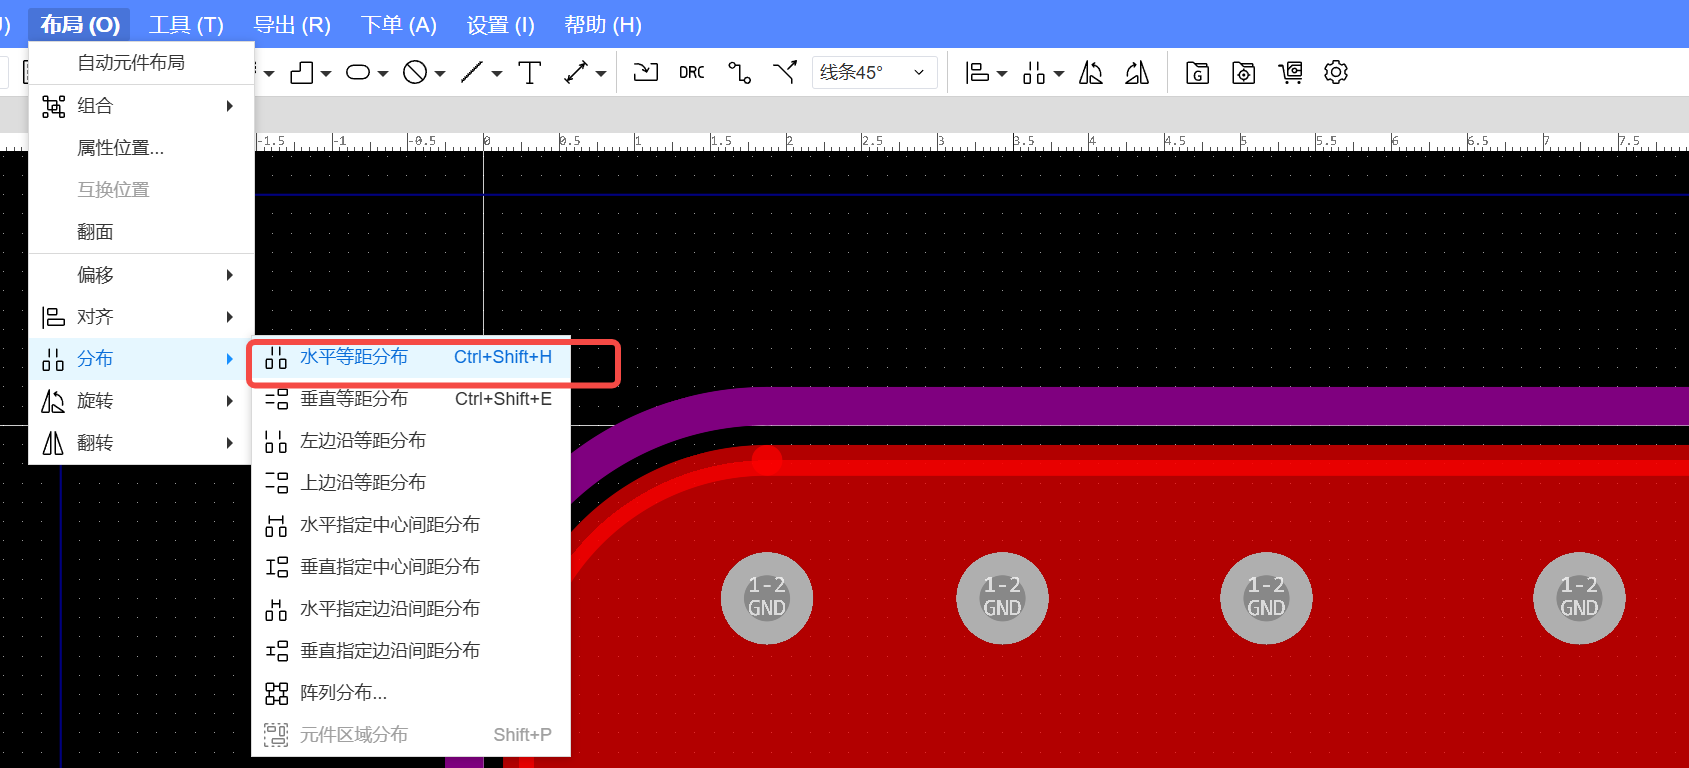Select the prohibited region tool
Screen dimensions: 1689x768
[x=415, y=72]
